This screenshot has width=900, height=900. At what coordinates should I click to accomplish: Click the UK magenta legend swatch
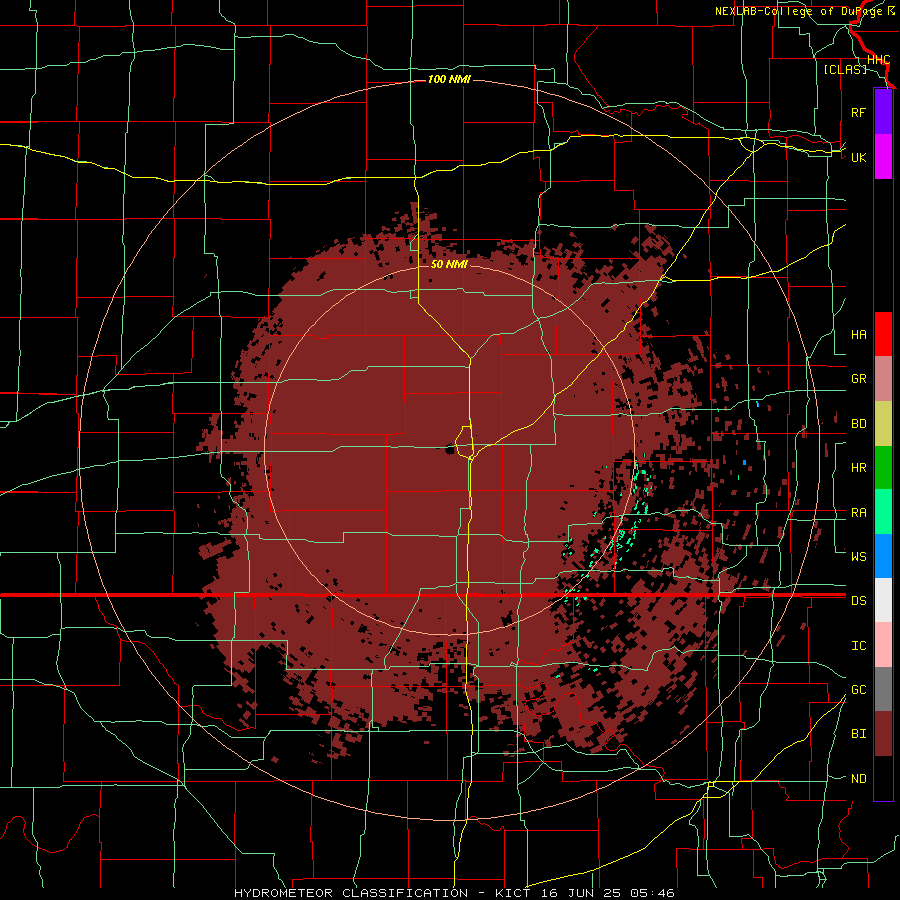tap(883, 157)
